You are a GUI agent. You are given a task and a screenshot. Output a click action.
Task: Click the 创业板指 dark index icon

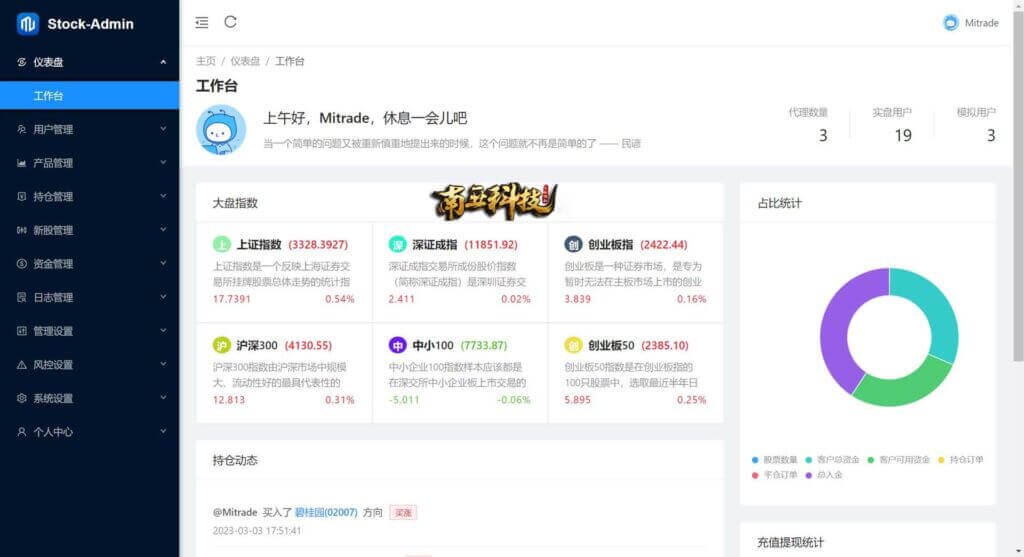pyautogui.click(x=573, y=244)
